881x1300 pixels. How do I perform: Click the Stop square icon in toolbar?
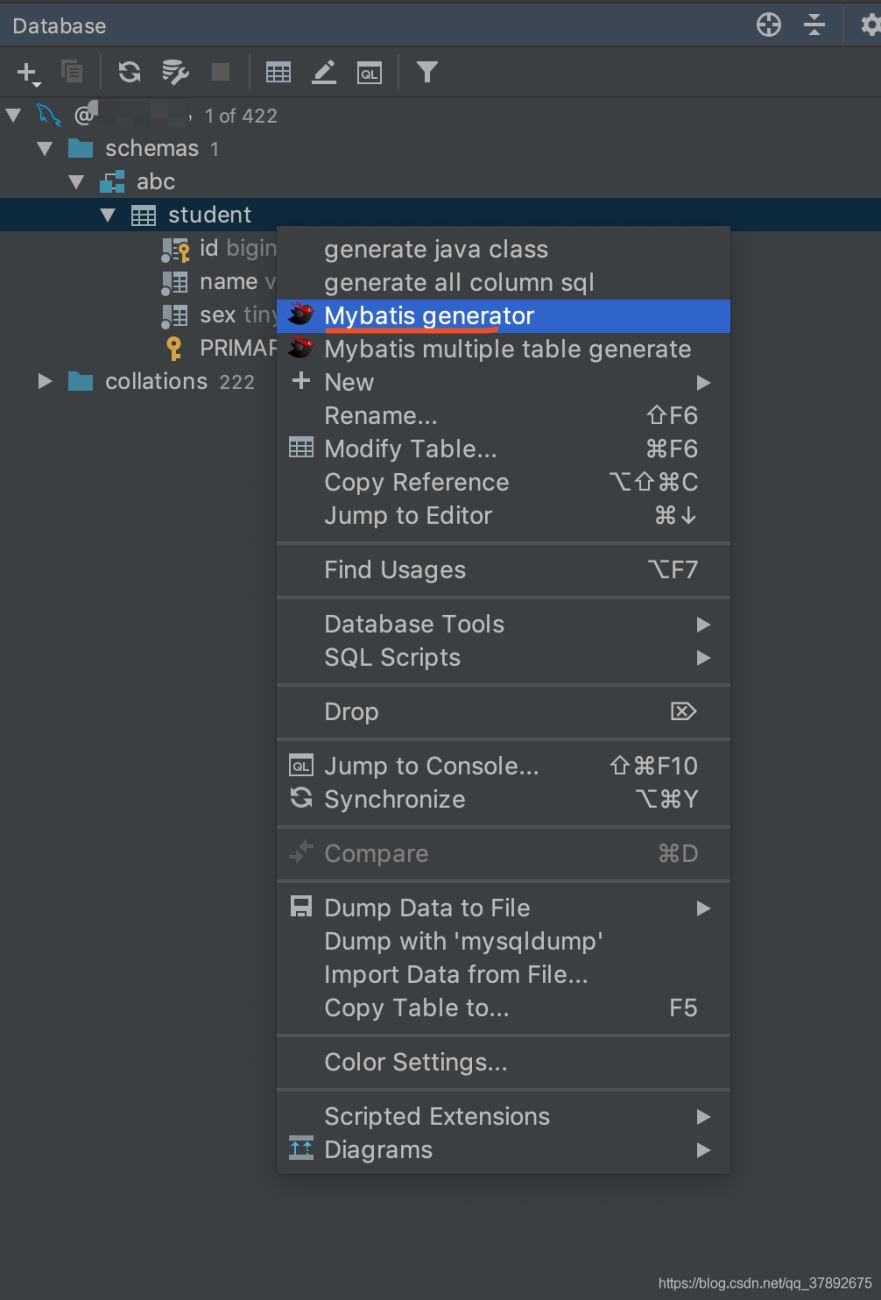(221, 71)
